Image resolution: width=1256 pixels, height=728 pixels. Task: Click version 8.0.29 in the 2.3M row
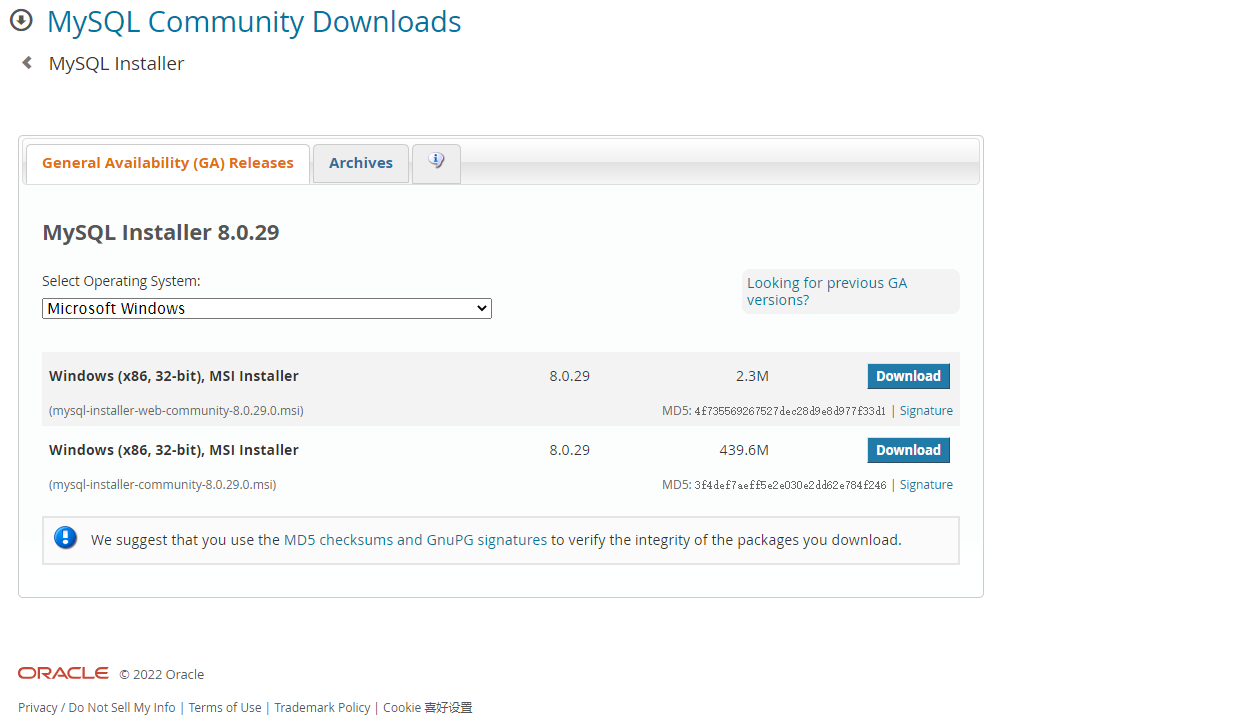click(569, 376)
